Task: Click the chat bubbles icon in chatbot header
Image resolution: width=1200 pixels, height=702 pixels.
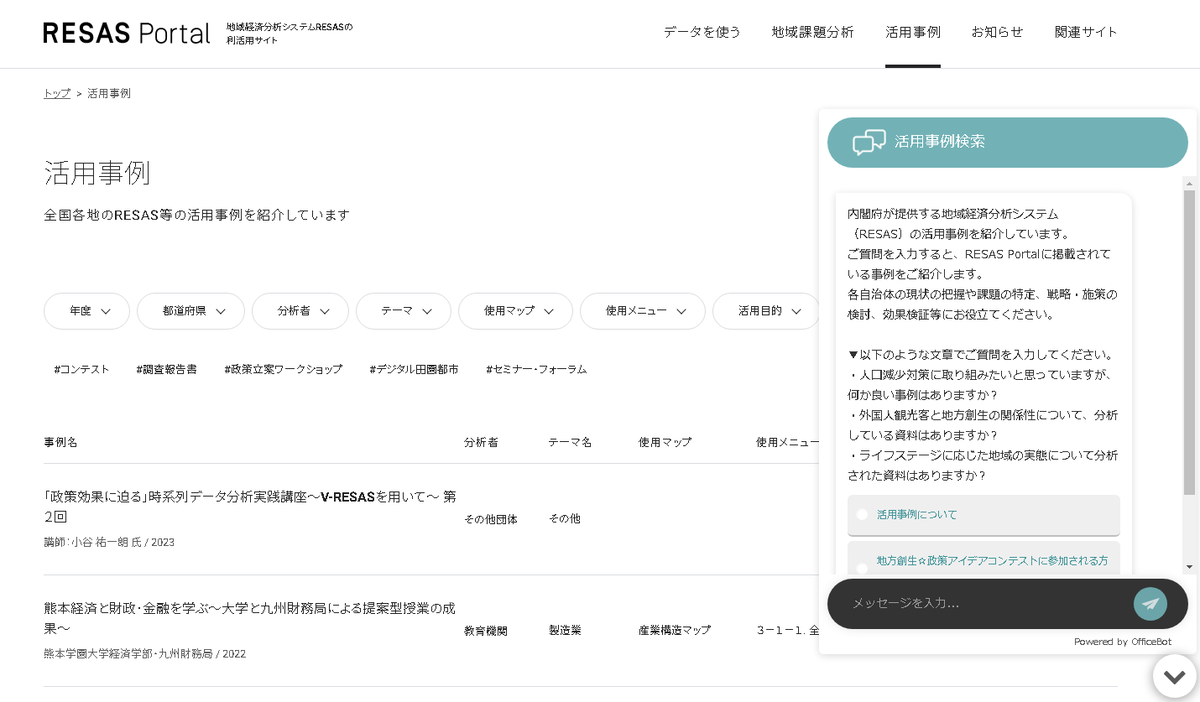Action: pos(869,142)
